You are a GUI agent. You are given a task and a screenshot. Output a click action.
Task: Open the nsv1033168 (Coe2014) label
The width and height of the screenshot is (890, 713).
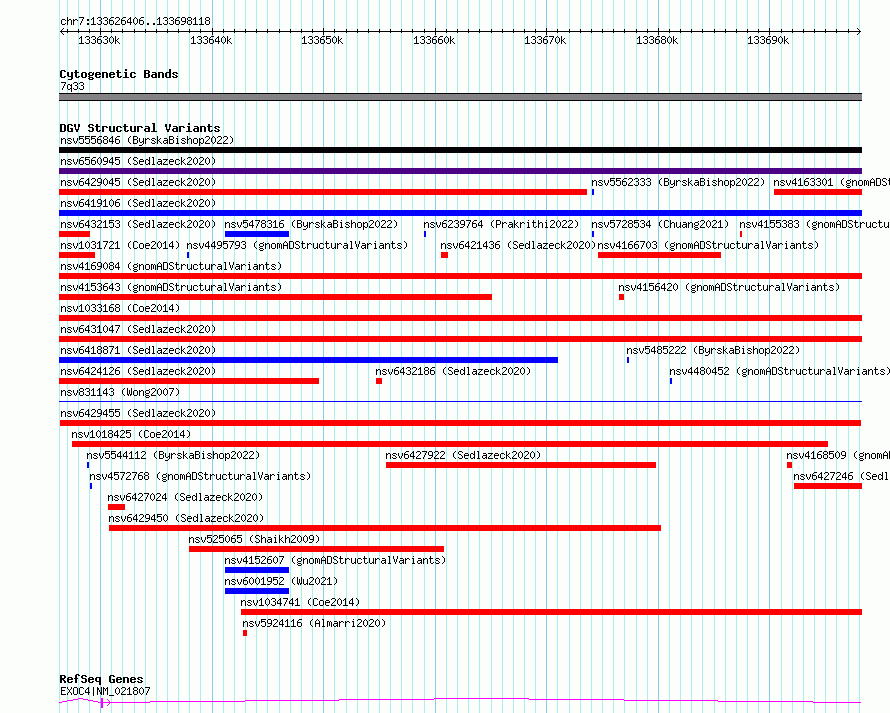[120, 308]
